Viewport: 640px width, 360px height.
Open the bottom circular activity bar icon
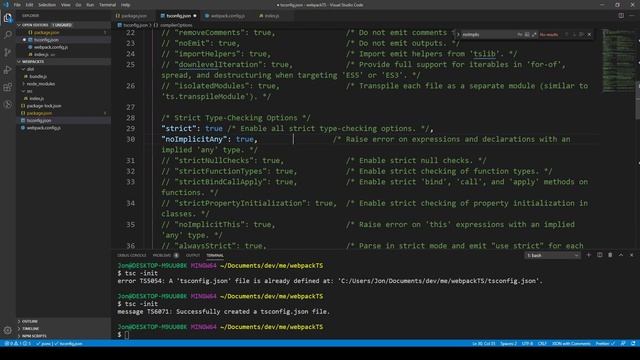(x=8, y=104)
